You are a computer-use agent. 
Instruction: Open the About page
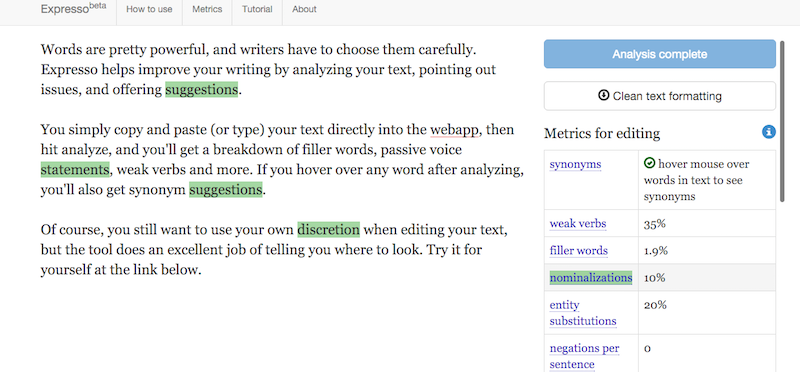[304, 9]
